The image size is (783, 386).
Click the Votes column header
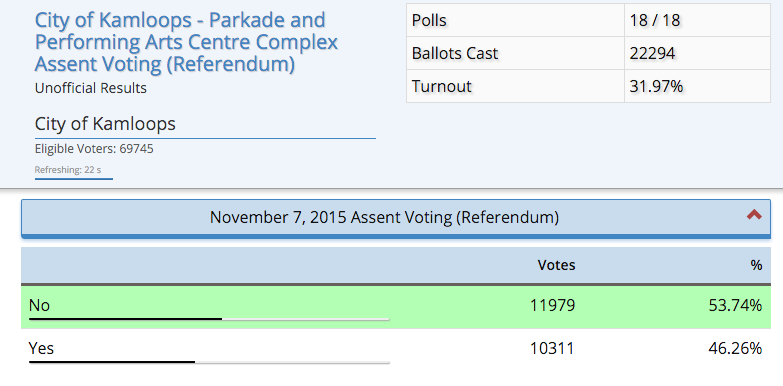click(556, 265)
